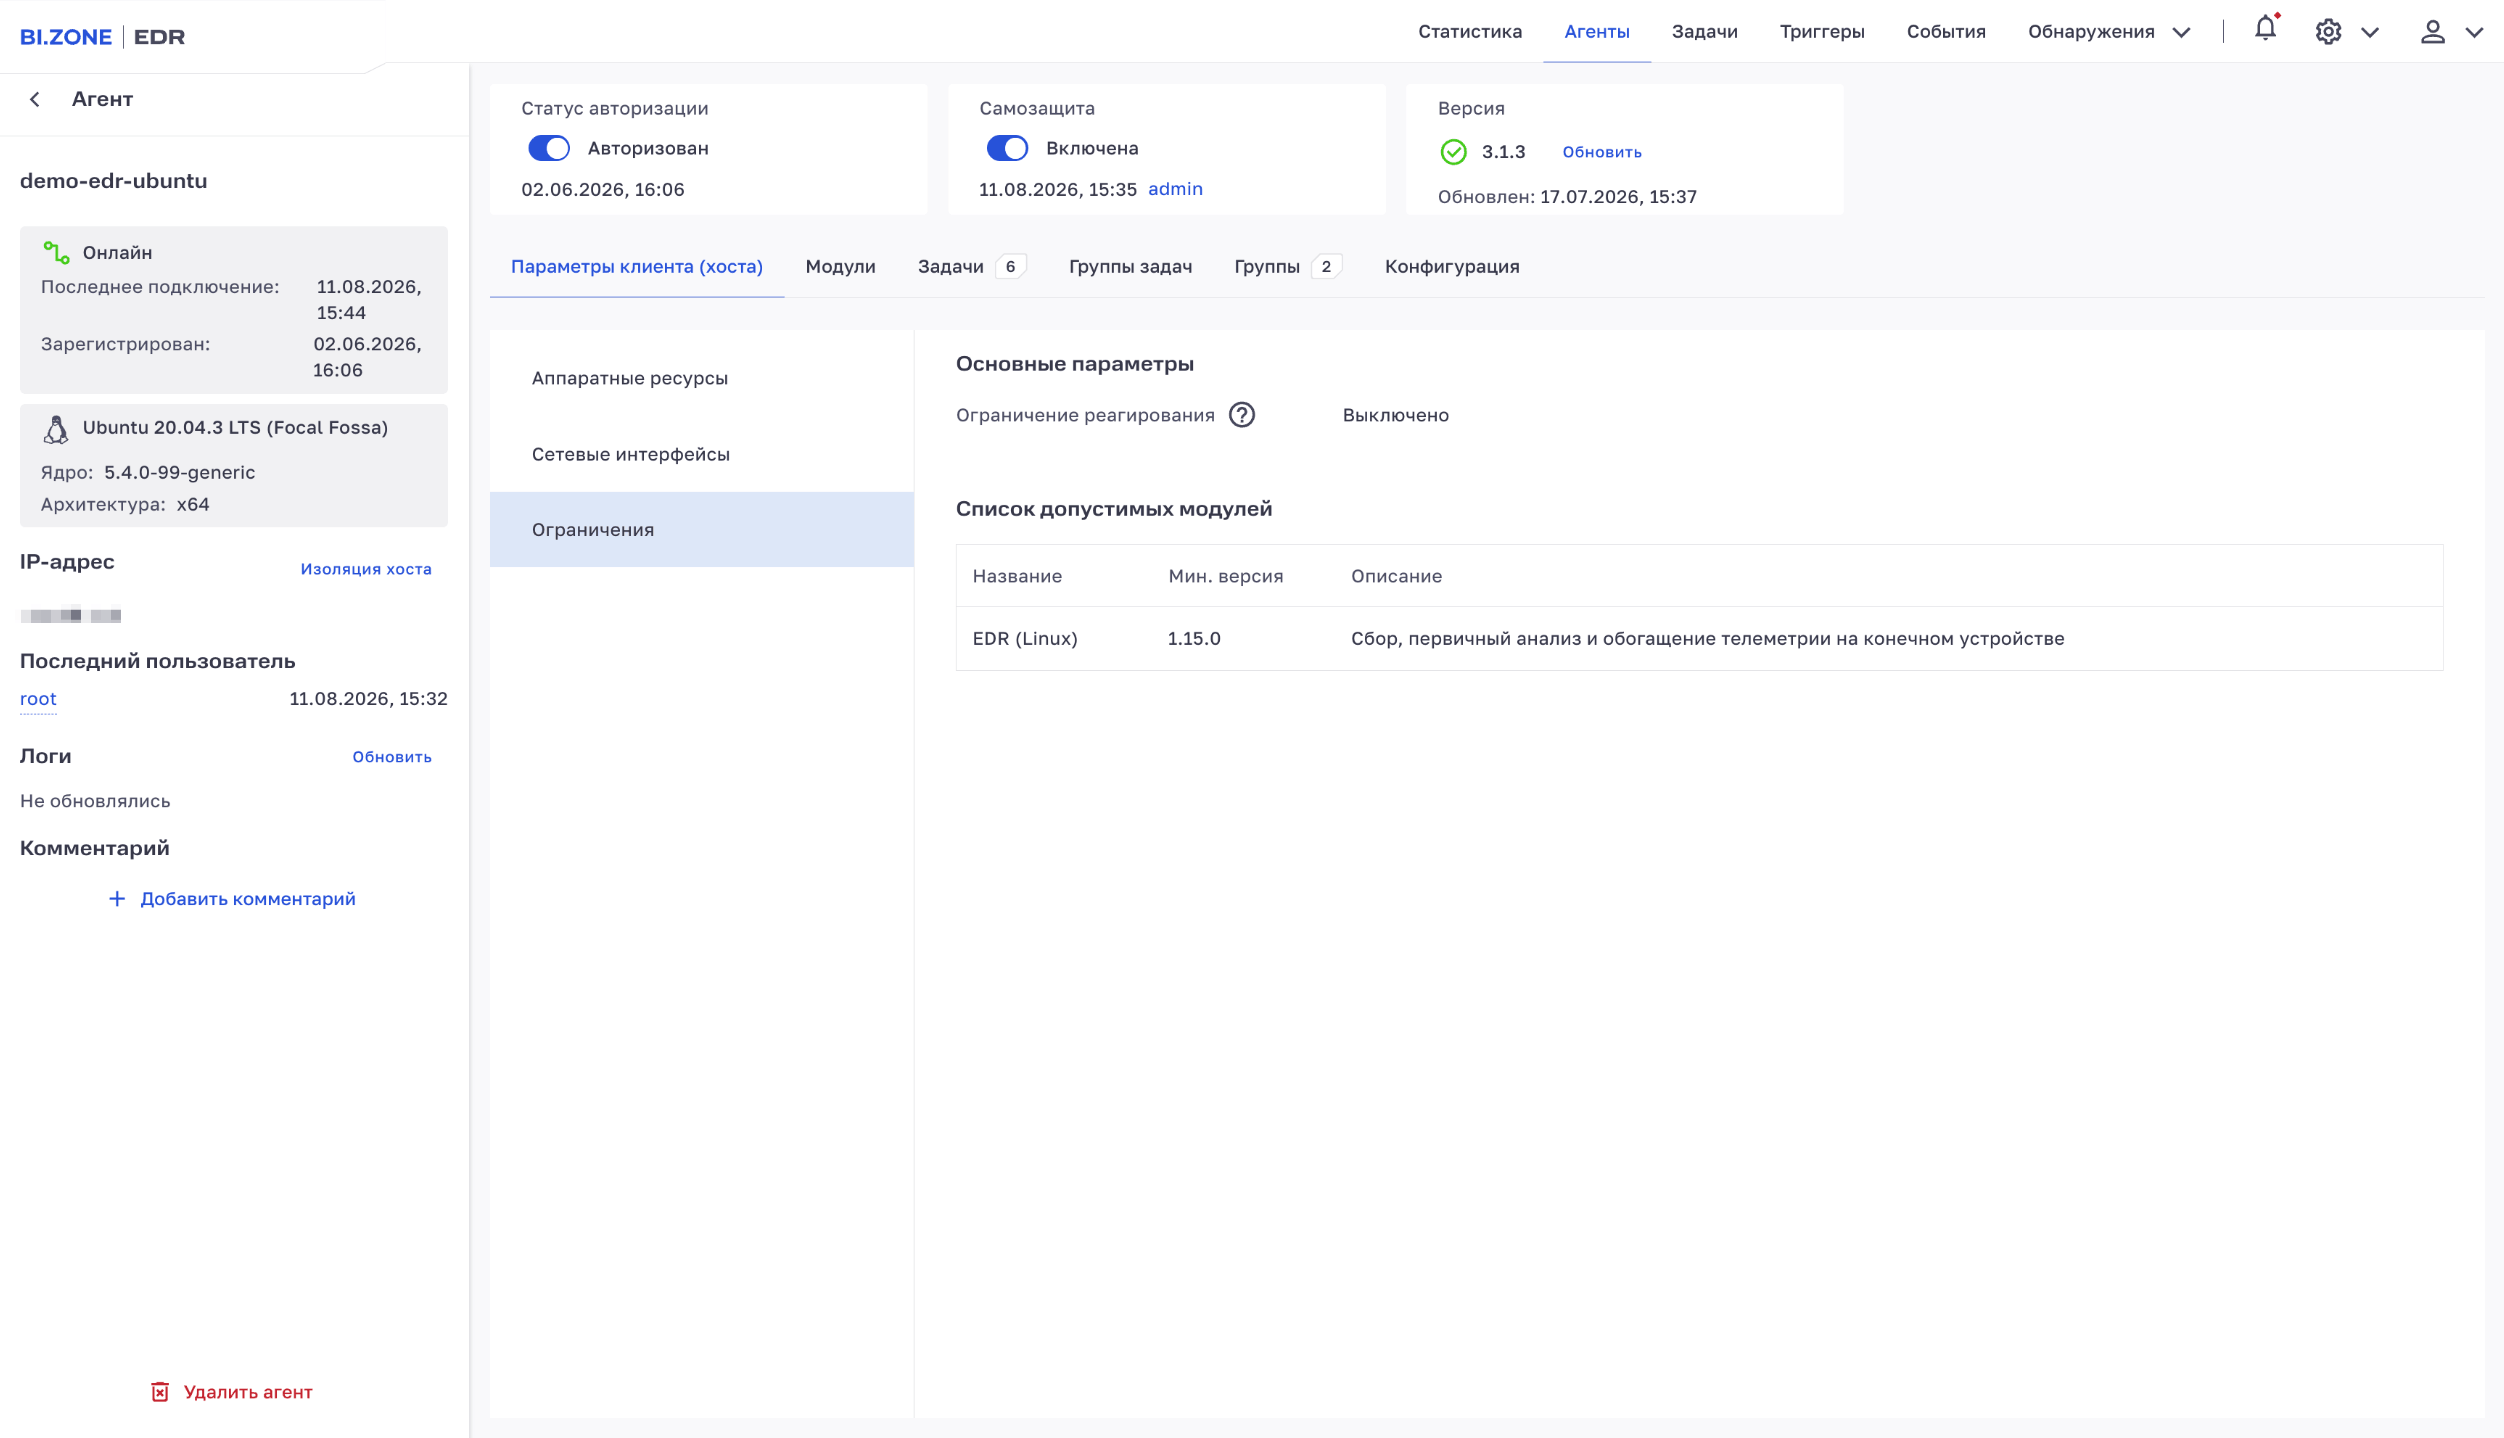Click the plus icon for adding comment
This screenshot has width=2504, height=1438.
117,899
